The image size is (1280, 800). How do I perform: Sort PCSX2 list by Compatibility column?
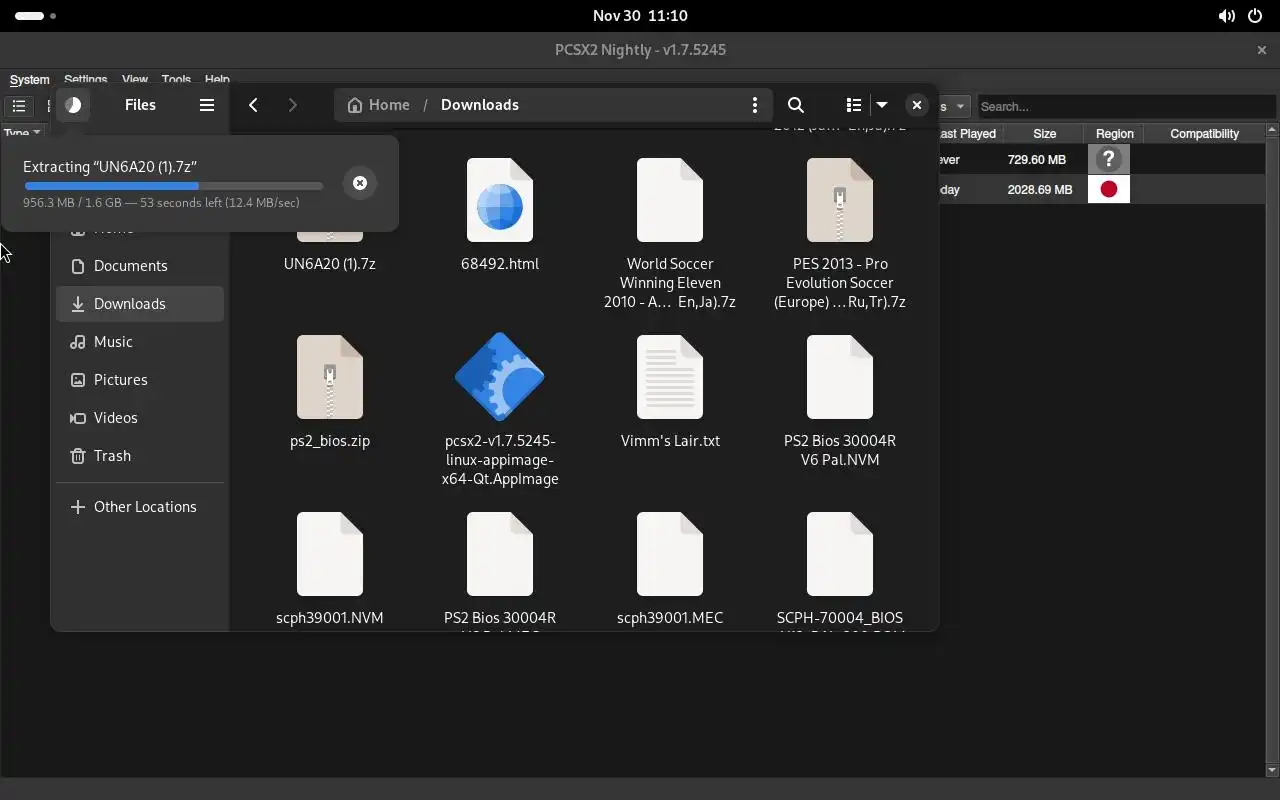pyautogui.click(x=1204, y=134)
